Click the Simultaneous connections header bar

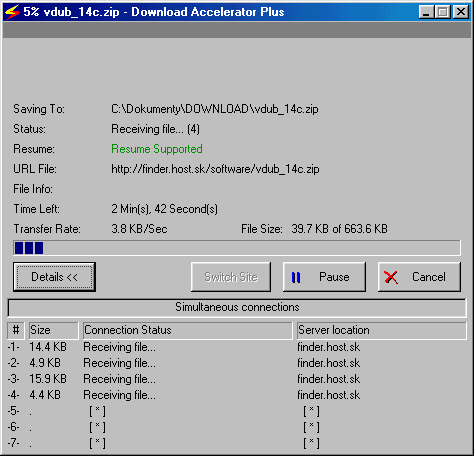point(237,307)
